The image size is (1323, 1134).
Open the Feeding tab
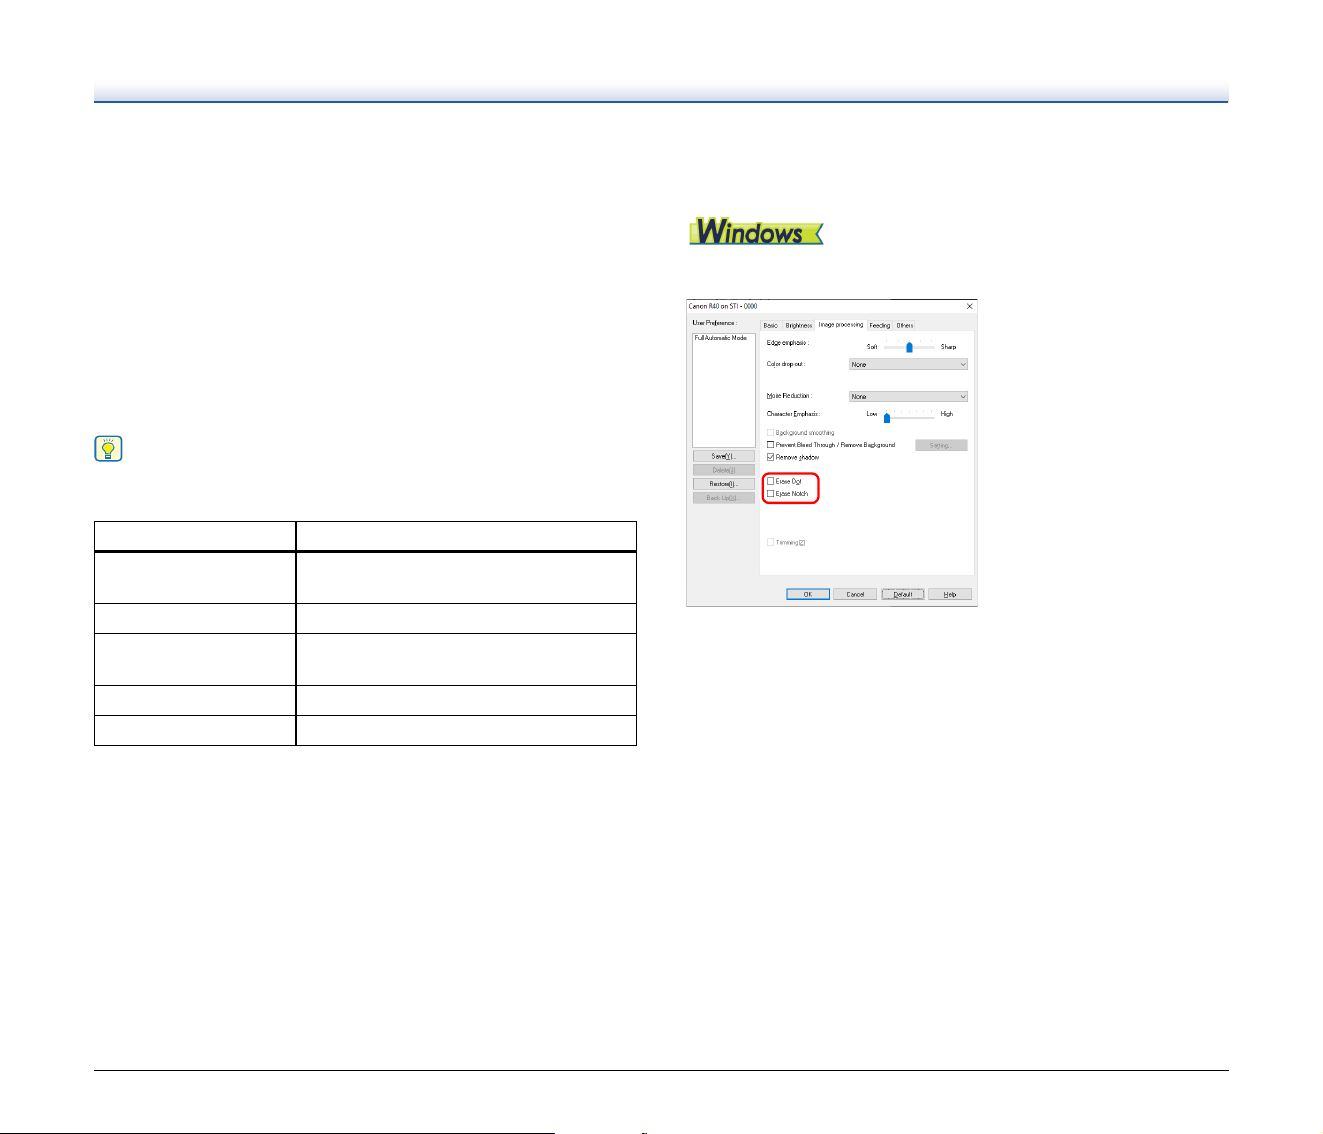[x=880, y=325]
